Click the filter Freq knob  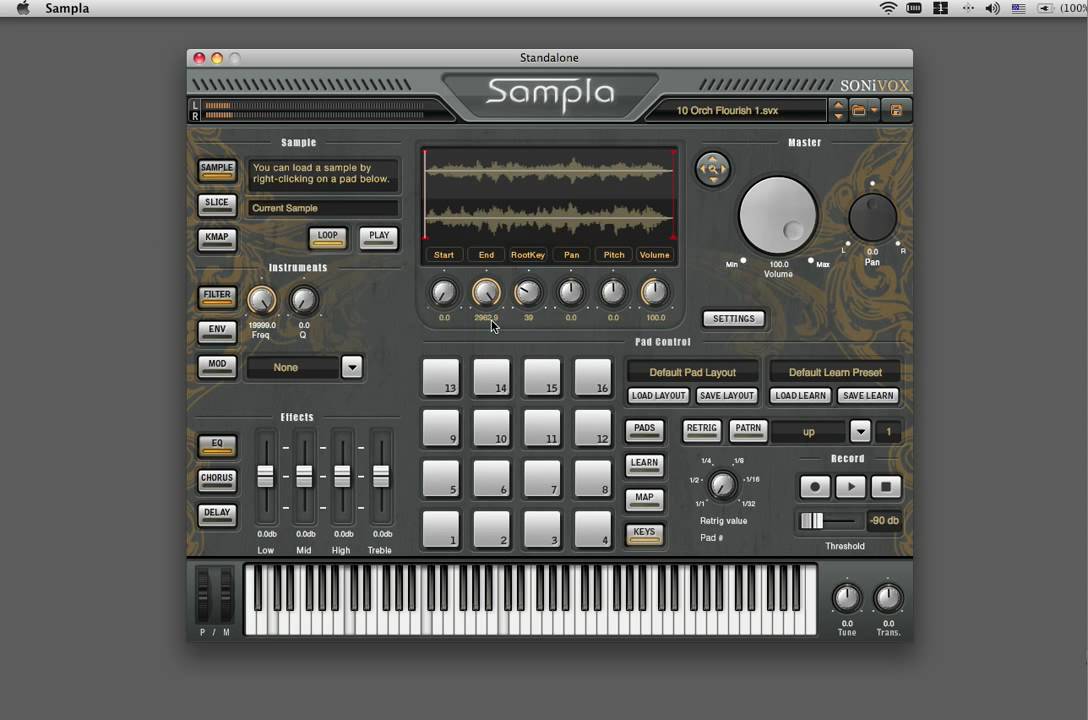262,300
